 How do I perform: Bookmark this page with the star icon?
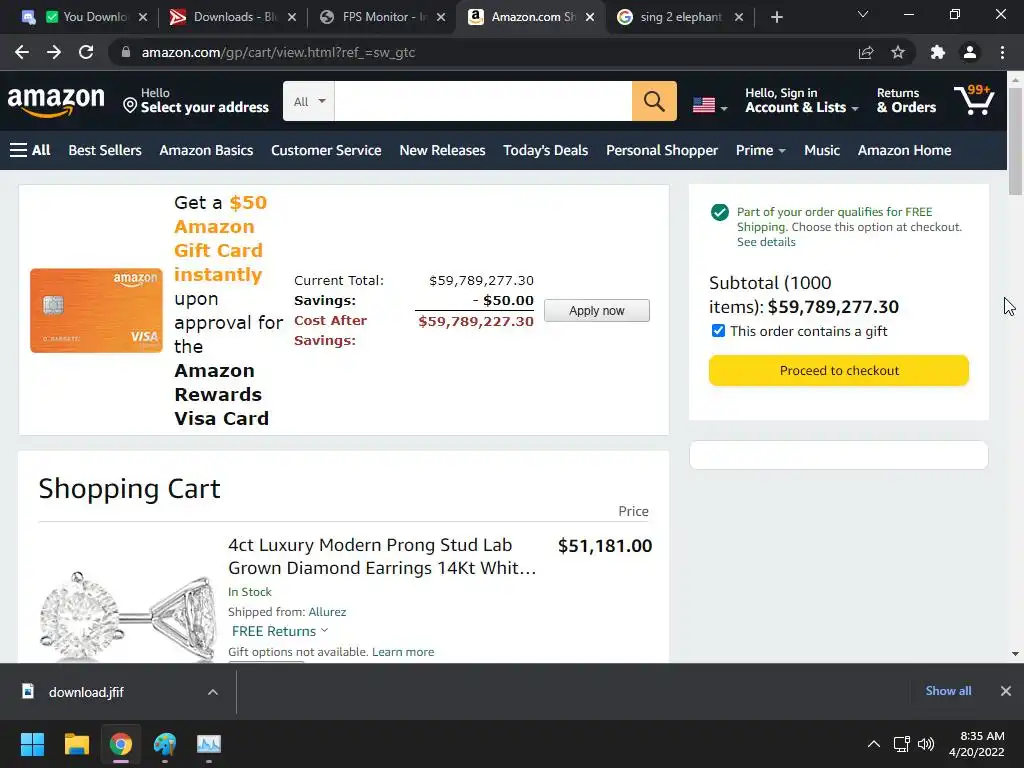[x=898, y=52]
